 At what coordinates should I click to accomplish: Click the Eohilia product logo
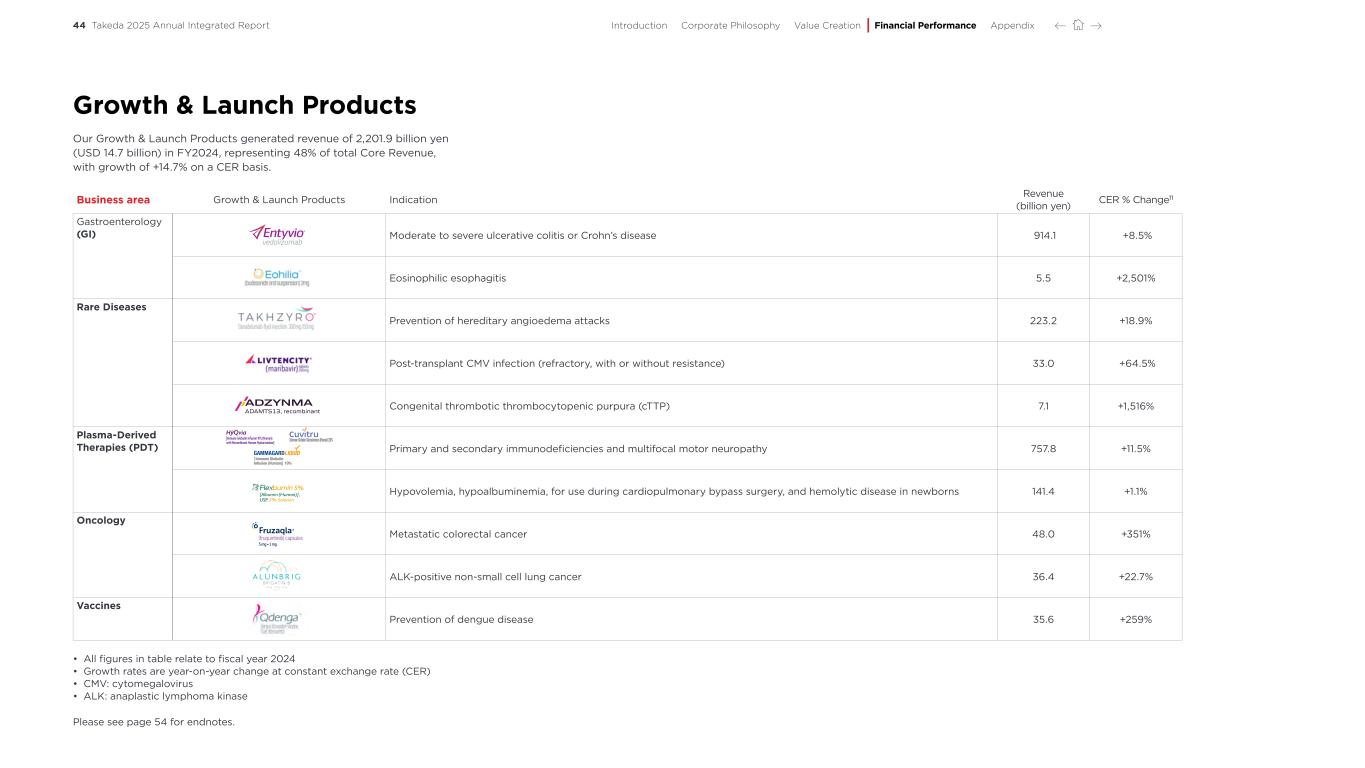[x=277, y=277]
